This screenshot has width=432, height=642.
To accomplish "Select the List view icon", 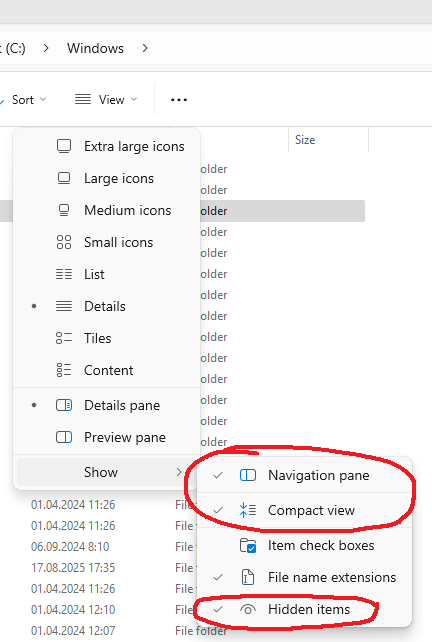I will (64, 274).
